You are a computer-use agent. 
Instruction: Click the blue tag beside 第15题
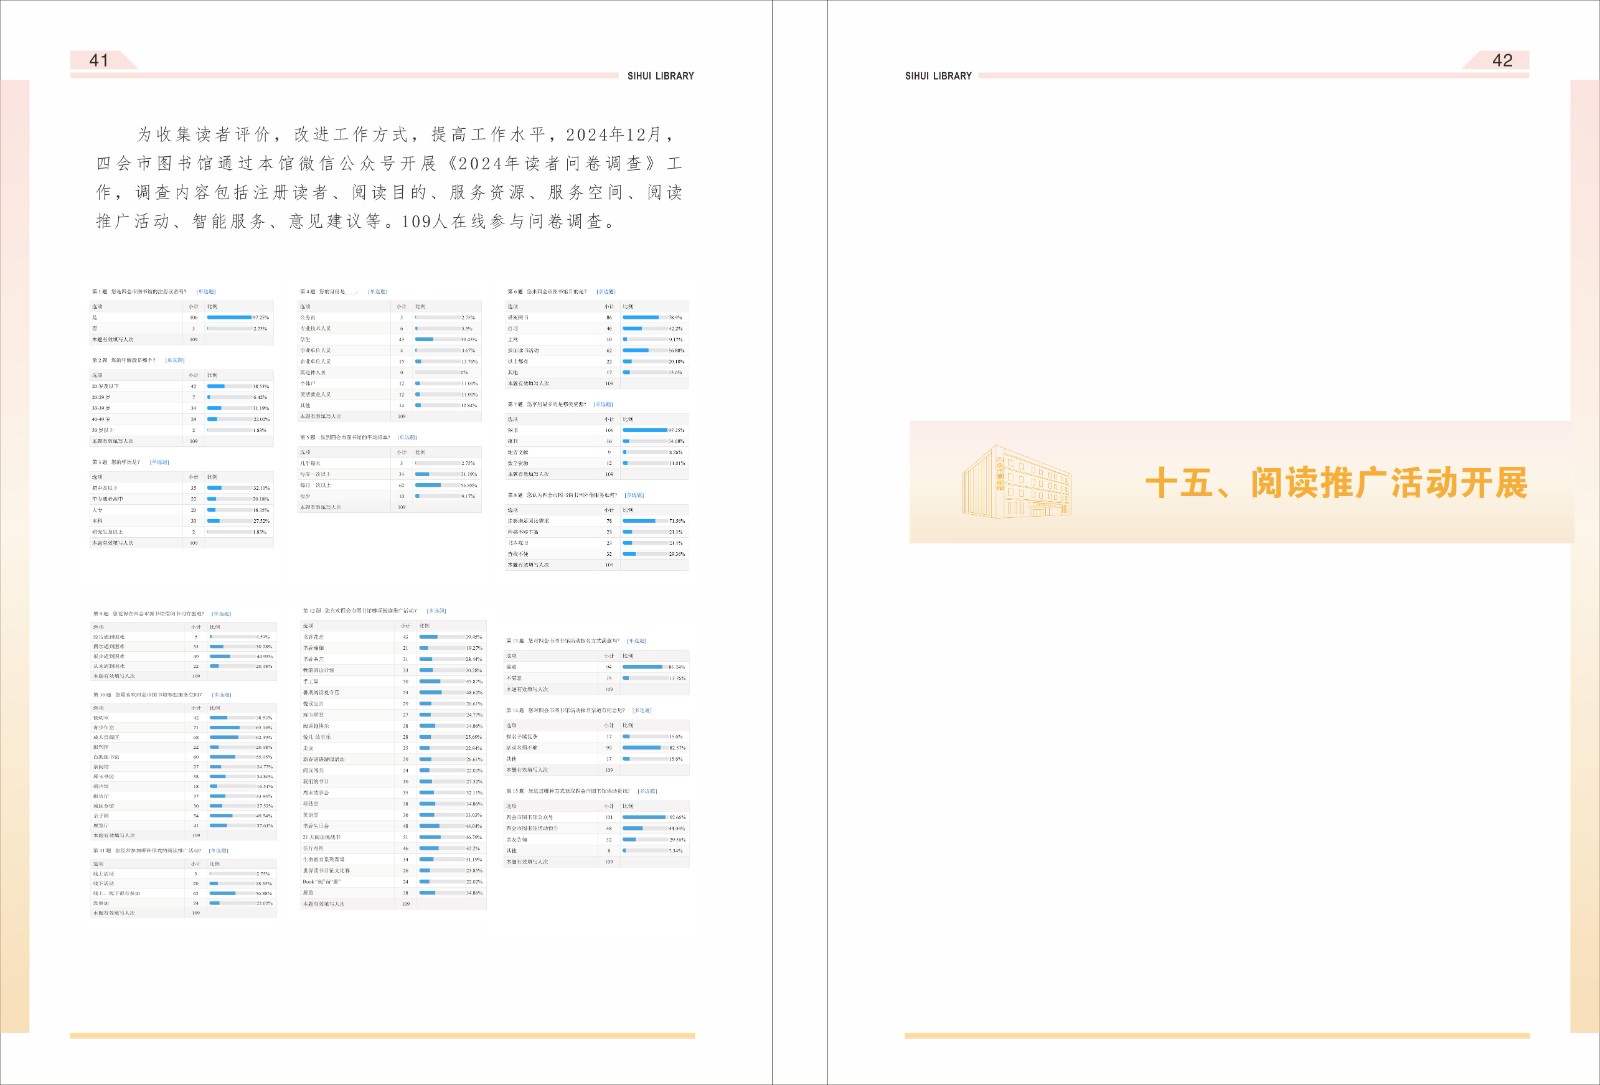coord(648,791)
